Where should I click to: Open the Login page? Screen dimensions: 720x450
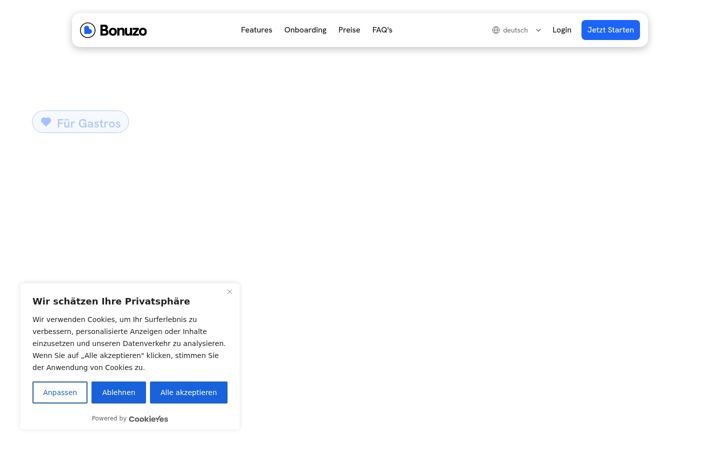pos(562,30)
